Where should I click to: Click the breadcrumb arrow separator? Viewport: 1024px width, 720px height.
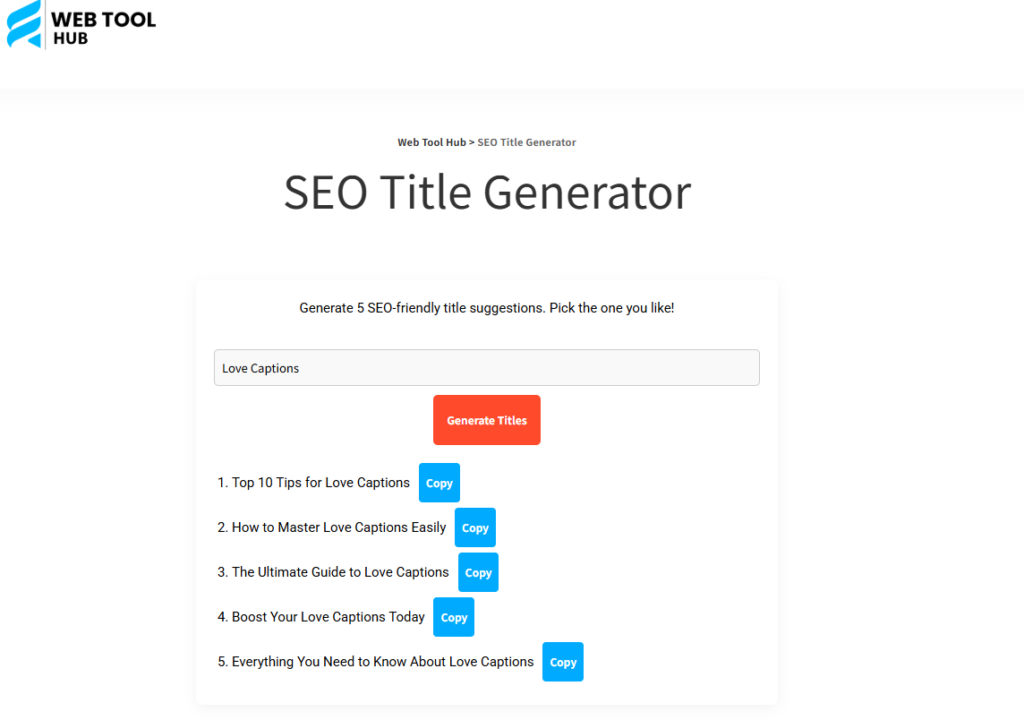pos(472,142)
